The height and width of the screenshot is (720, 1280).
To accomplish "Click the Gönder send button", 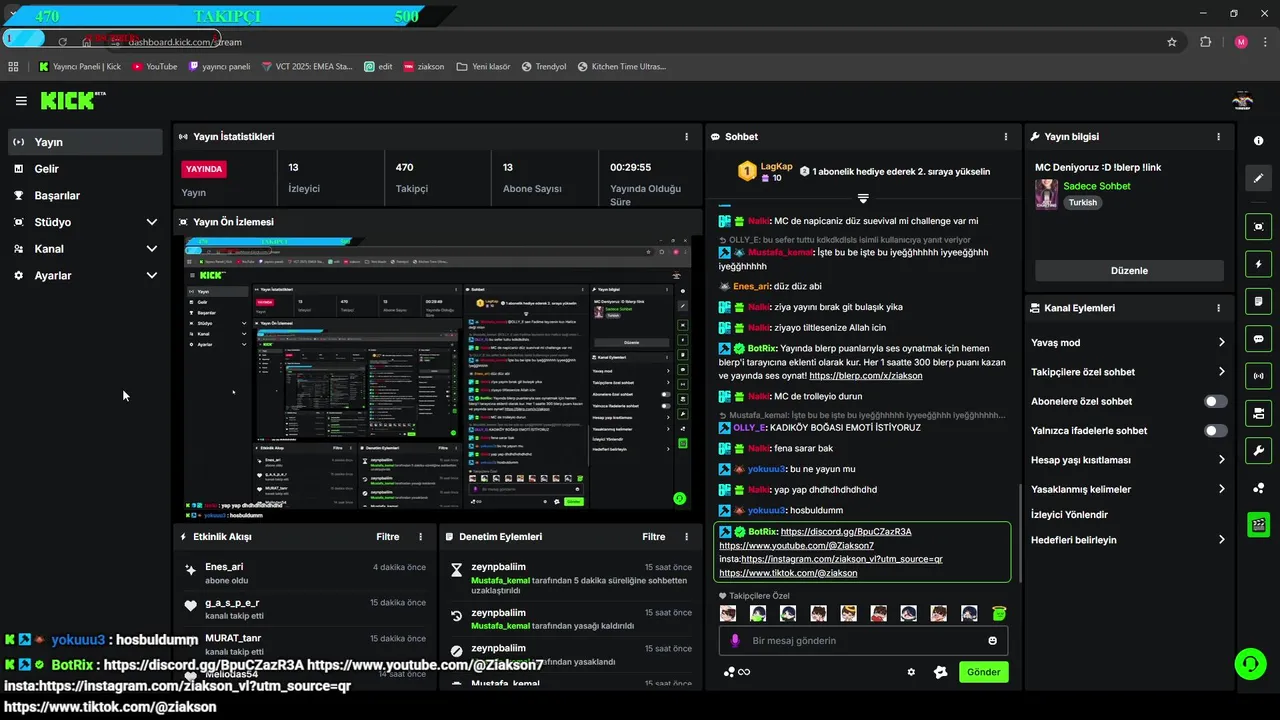I will click(983, 672).
